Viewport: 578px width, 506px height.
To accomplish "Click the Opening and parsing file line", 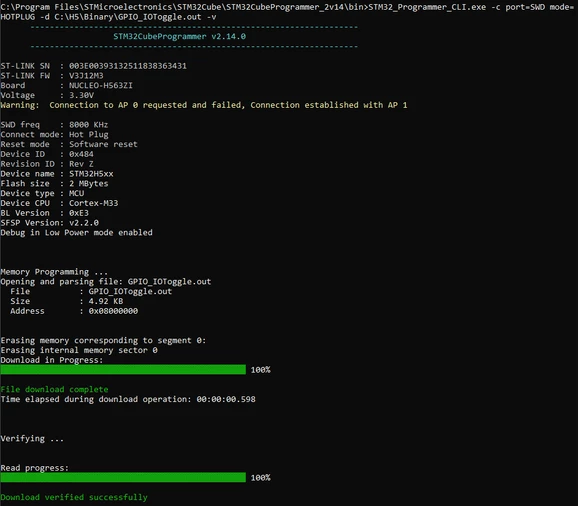I will [106, 282].
